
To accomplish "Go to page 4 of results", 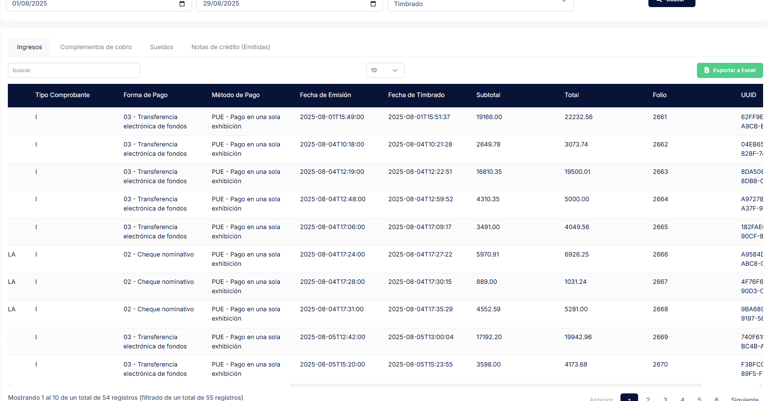I will tap(682, 399).
